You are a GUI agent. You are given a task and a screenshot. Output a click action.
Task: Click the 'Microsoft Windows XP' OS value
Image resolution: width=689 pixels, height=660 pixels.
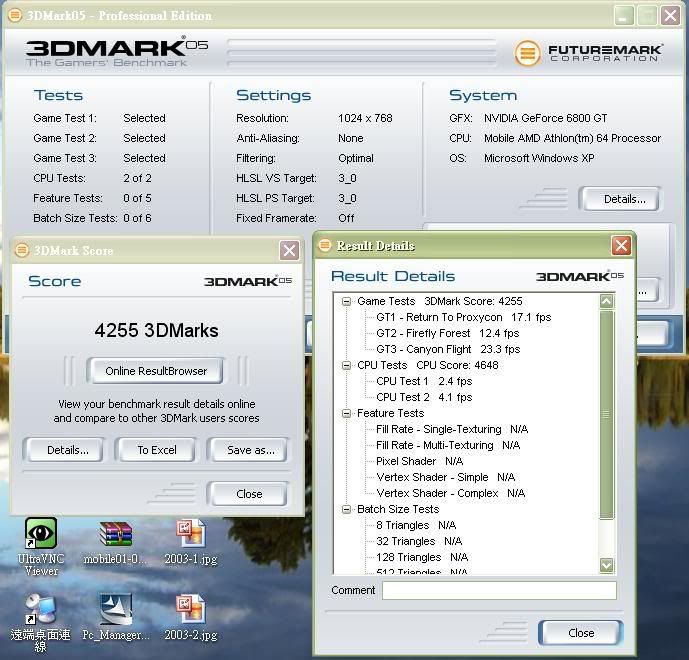(539, 158)
